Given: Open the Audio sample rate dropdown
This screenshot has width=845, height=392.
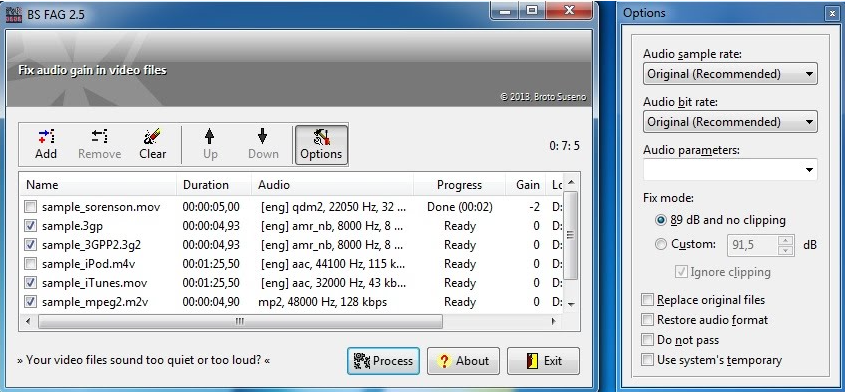Looking at the screenshot, I should (x=730, y=74).
